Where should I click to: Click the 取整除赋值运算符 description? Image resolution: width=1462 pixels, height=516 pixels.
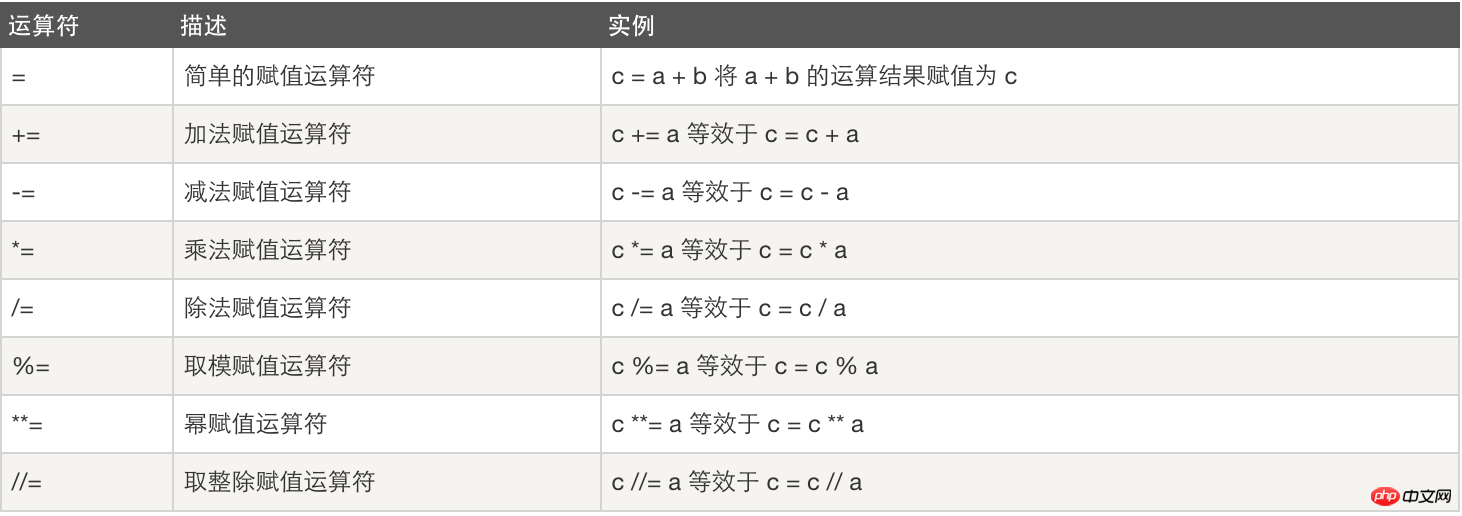click(x=280, y=482)
